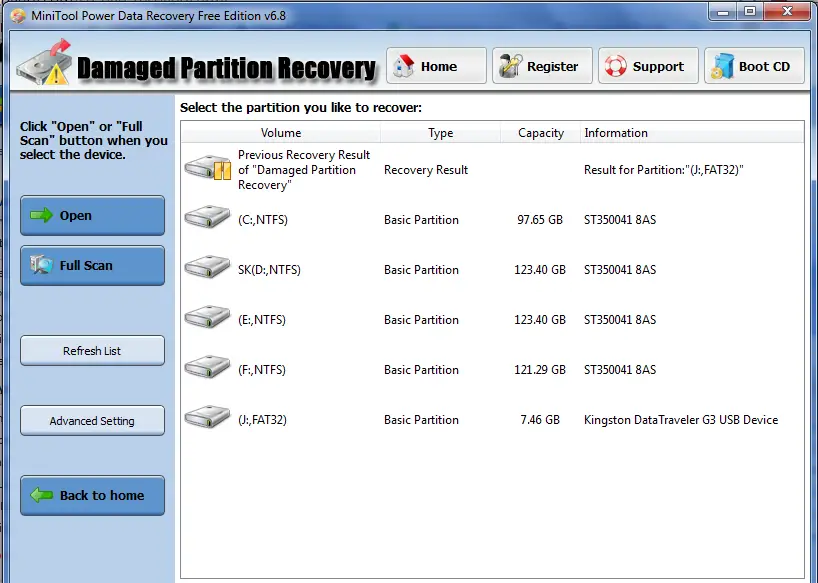Image resolution: width=818 pixels, height=583 pixels.
Task: Start a Full Scan
Action: click(92, 265)
